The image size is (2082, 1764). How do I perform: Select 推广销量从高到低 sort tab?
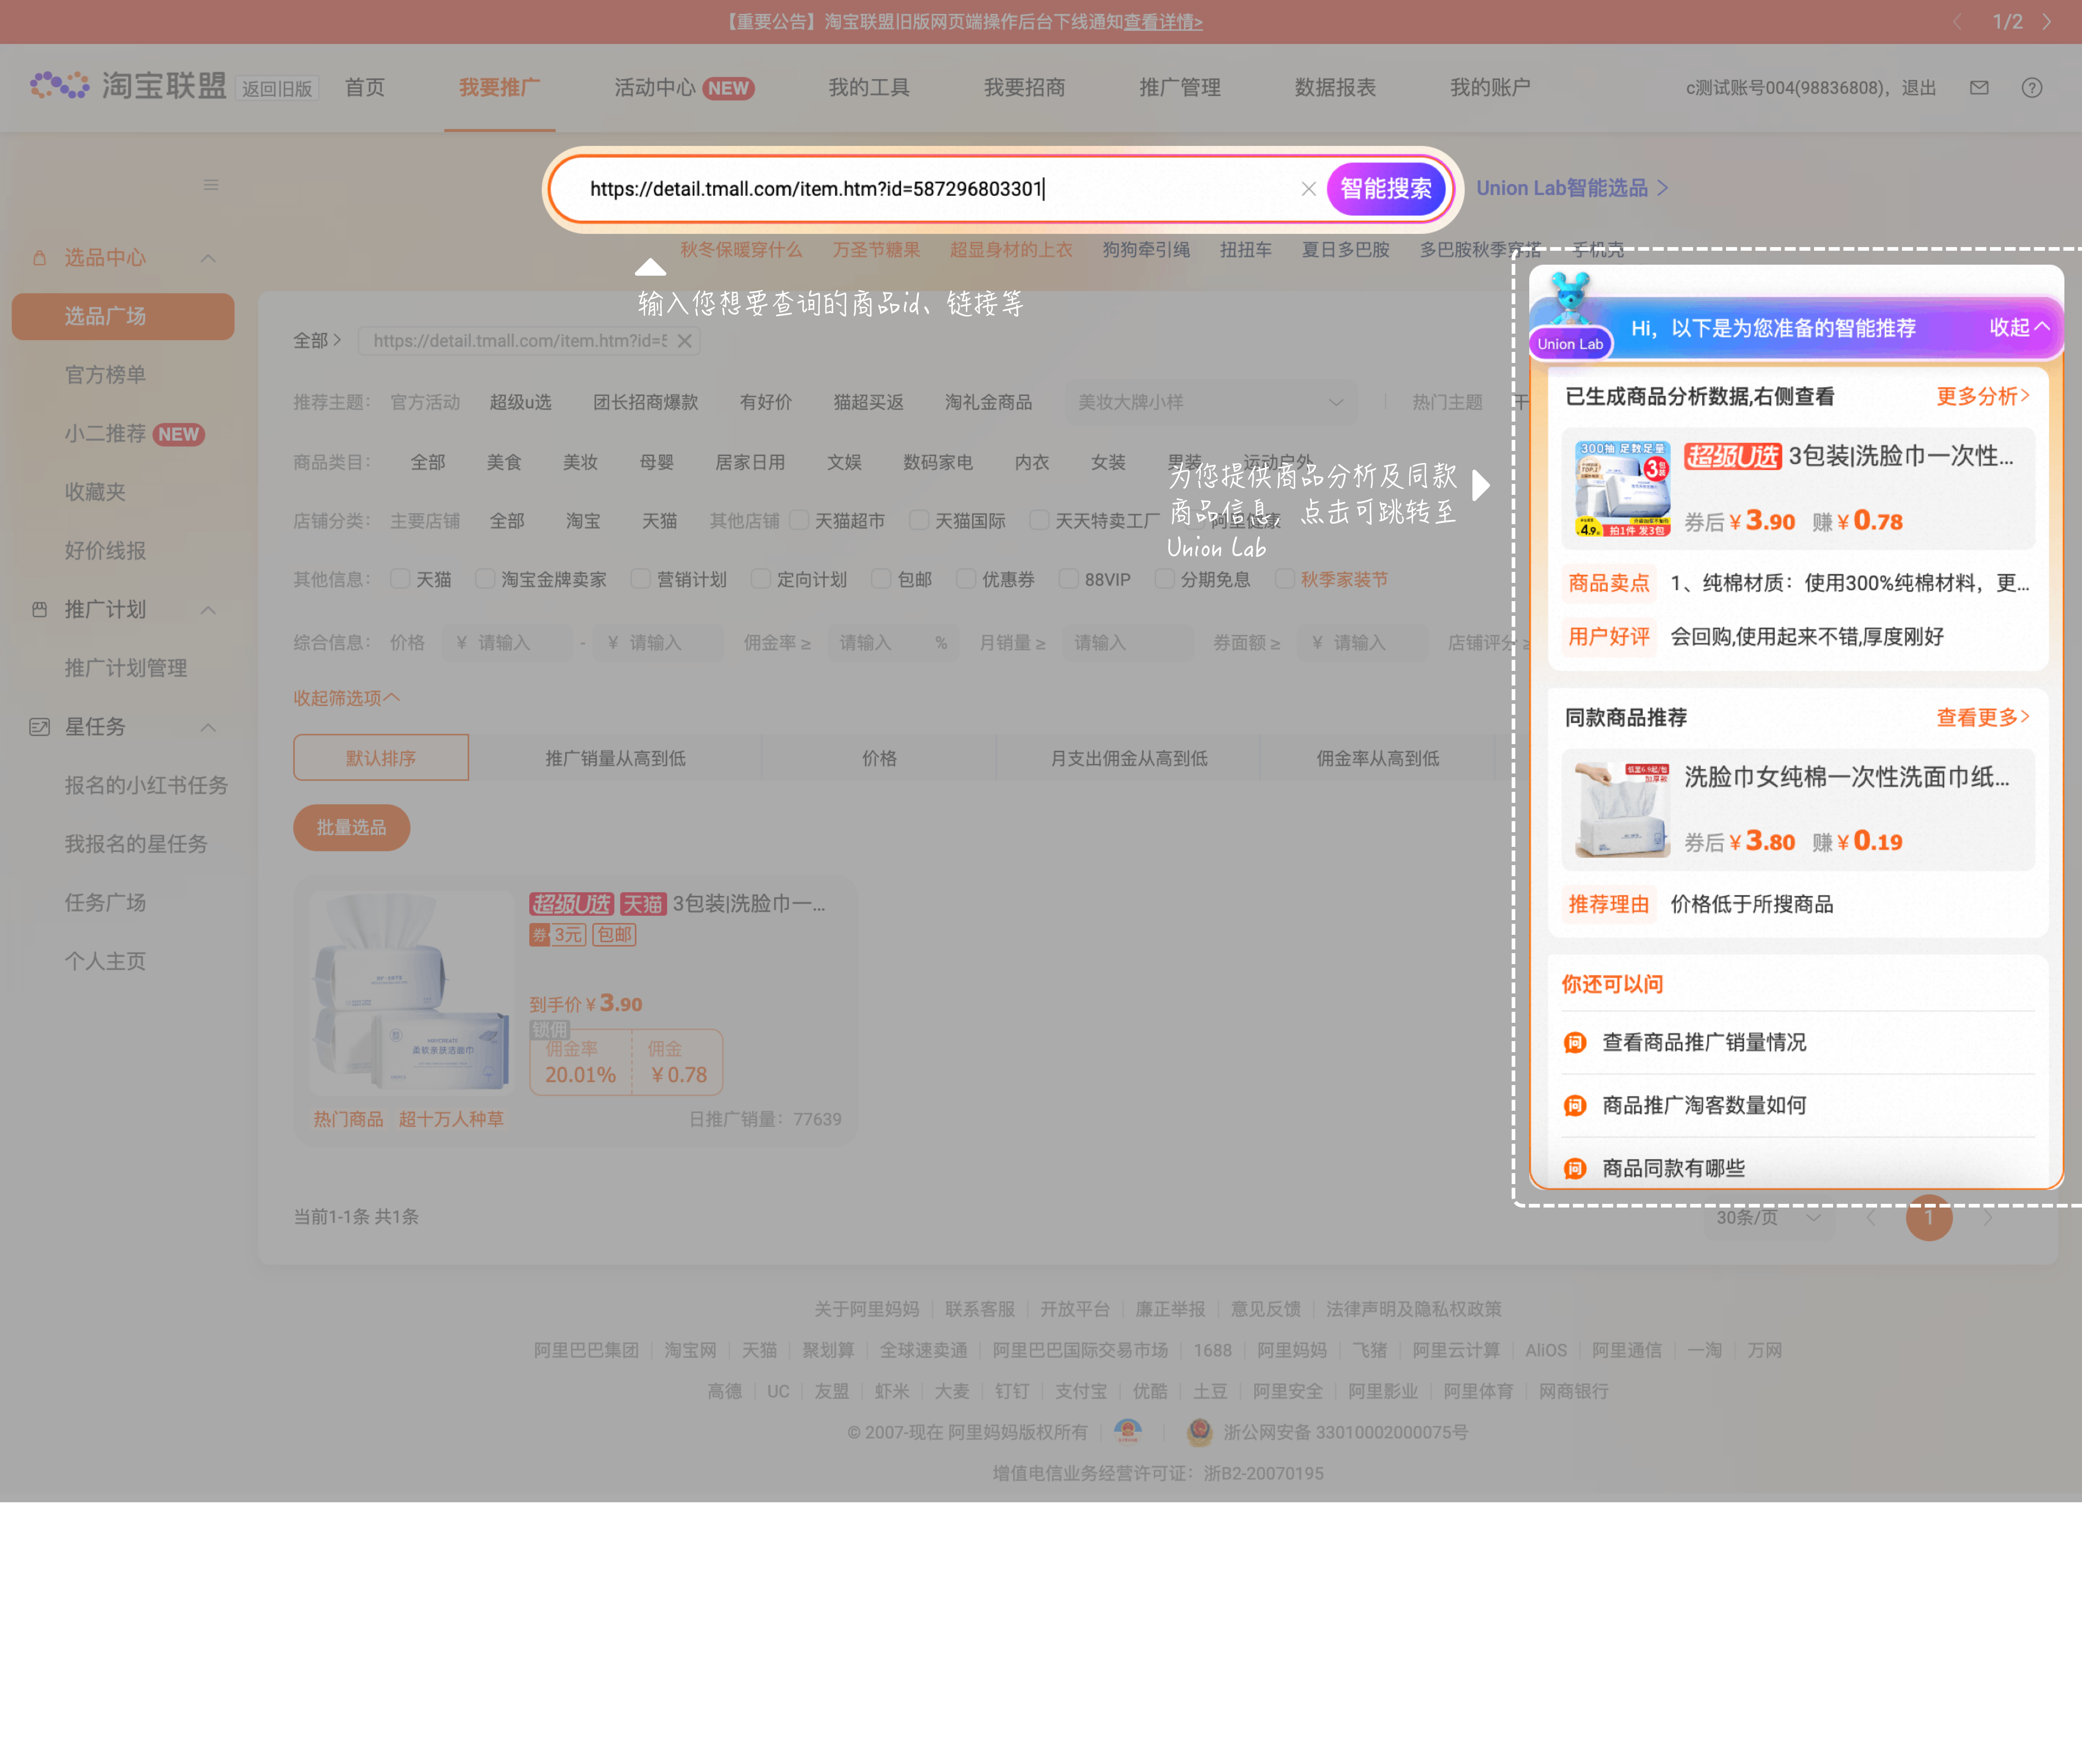pos(615,758)
